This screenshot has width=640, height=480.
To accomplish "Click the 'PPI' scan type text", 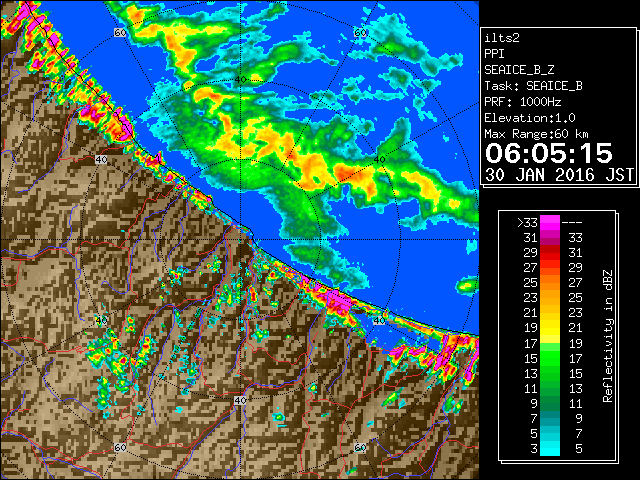I will click(494, 54).
